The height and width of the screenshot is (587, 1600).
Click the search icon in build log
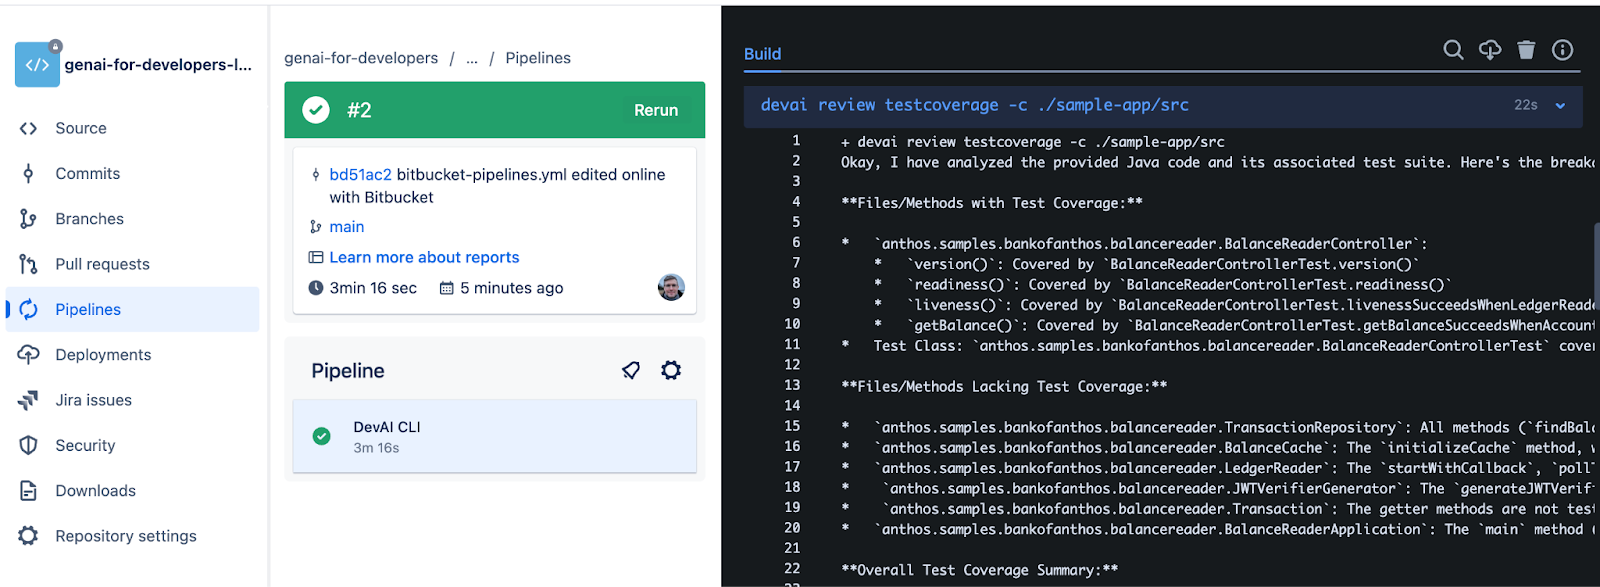click(1453, 50)
